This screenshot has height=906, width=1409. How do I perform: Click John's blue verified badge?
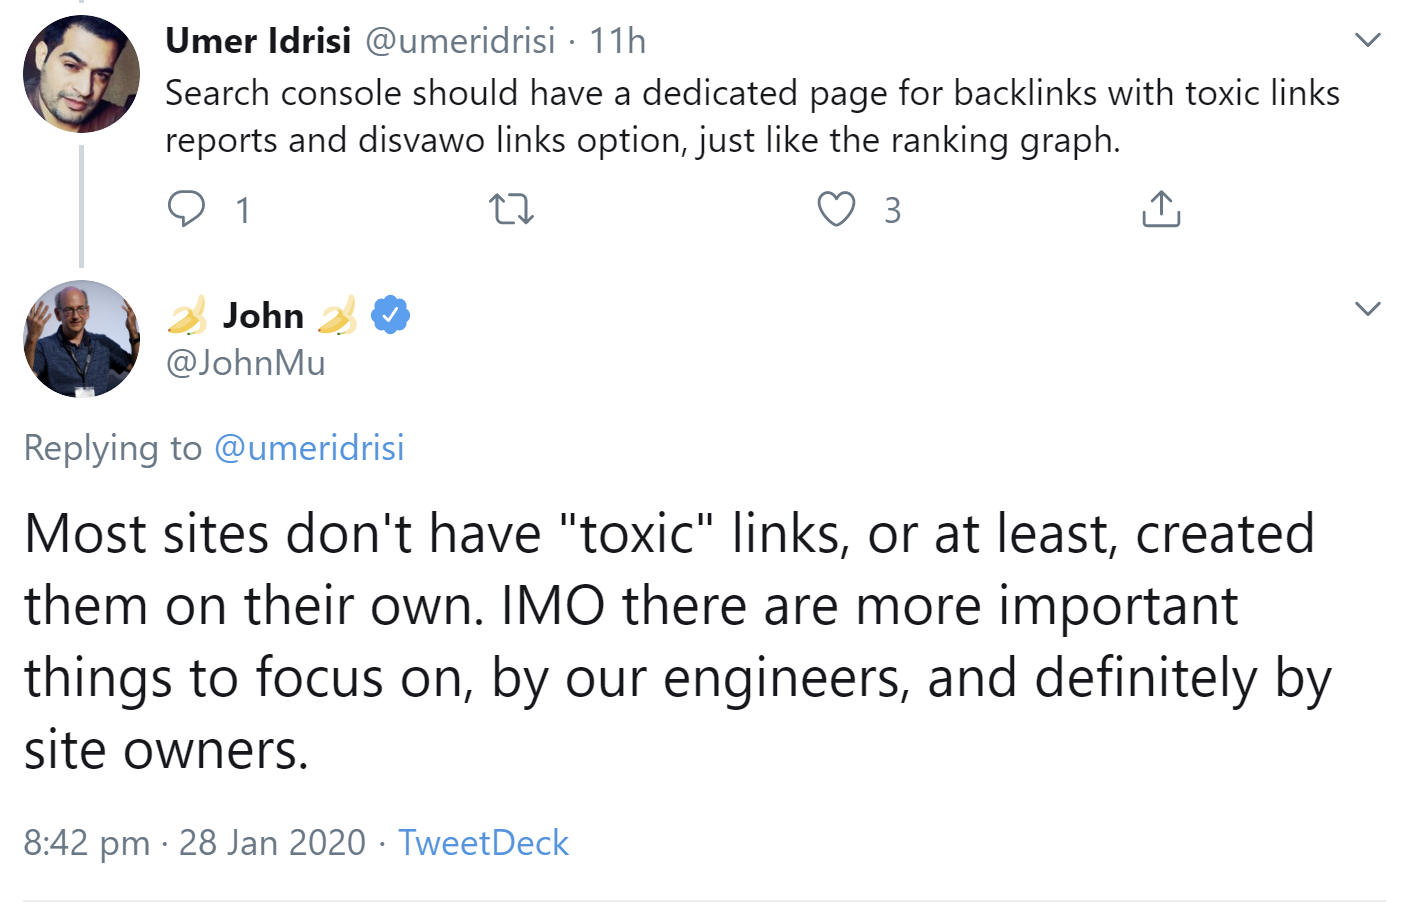coord(390,315)
